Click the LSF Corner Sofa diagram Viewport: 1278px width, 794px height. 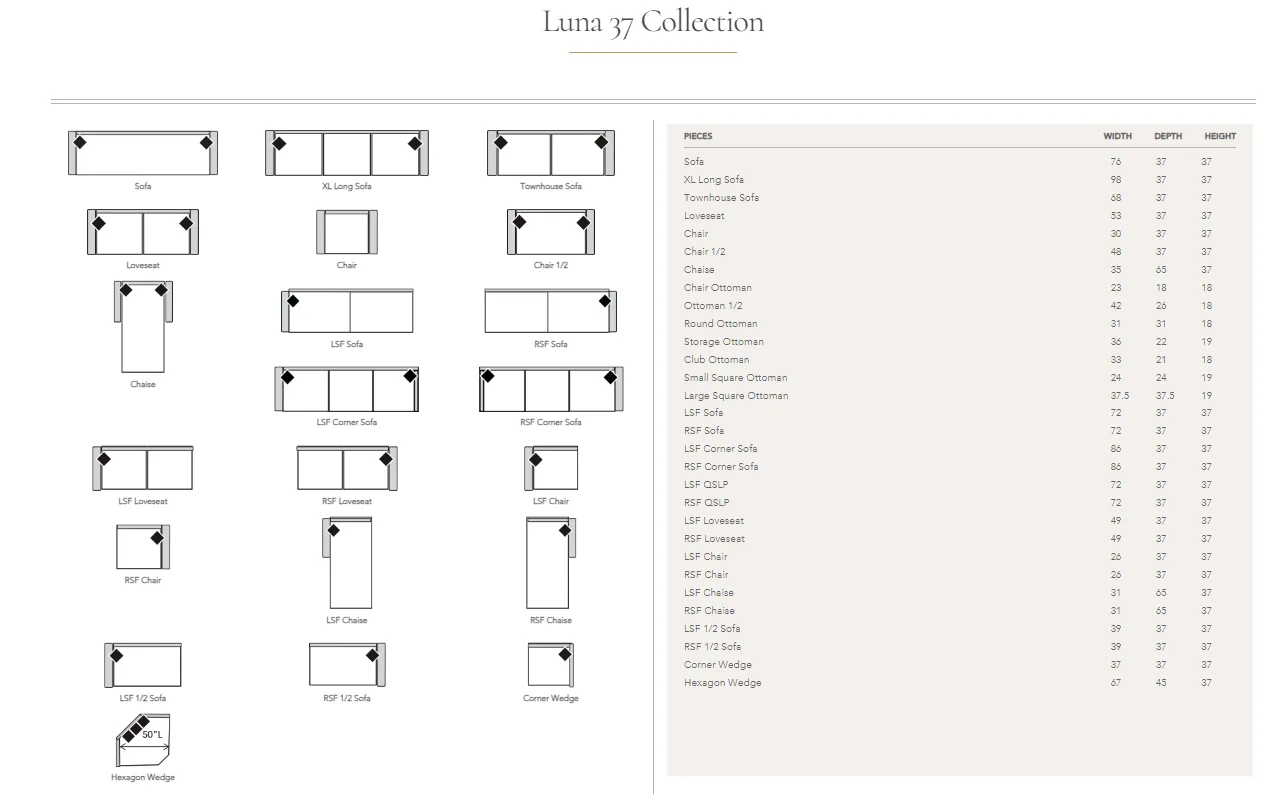click(x=347, y=389)
